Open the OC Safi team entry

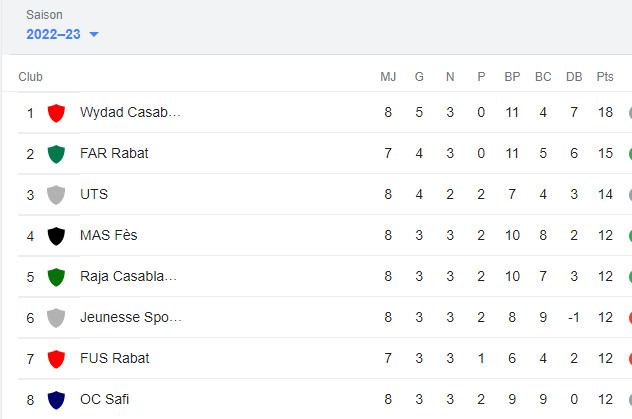pos(104,399)
